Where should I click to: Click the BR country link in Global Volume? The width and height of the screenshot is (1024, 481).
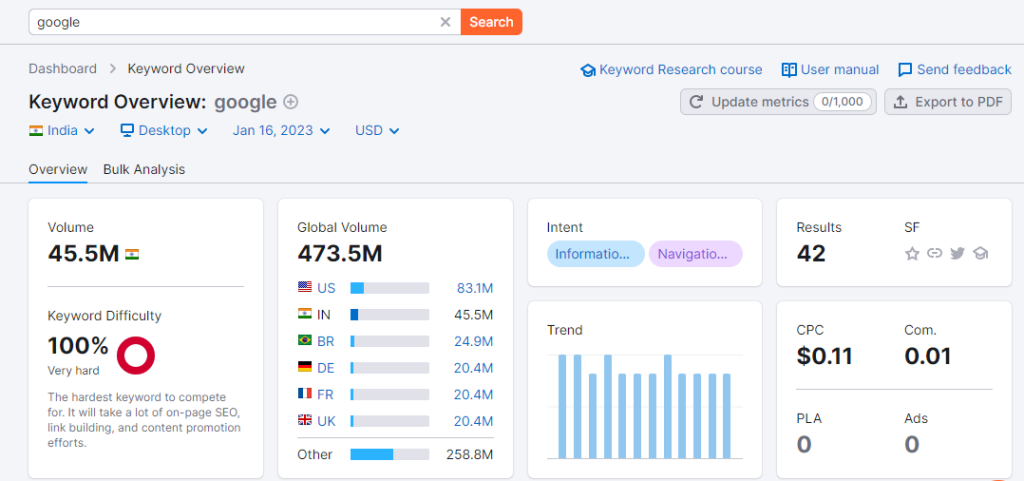(x=326, y=341)
